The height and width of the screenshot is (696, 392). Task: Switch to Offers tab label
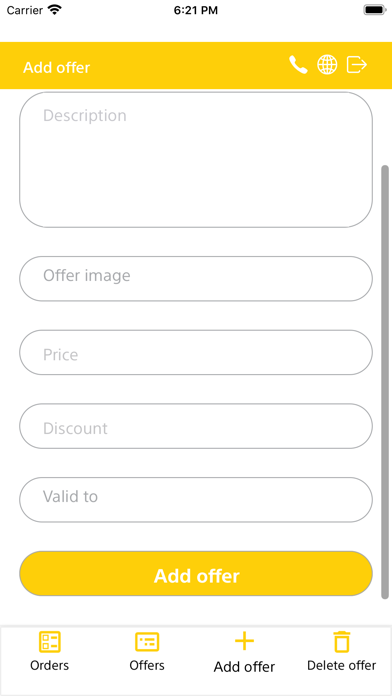[x=147, y=665]
